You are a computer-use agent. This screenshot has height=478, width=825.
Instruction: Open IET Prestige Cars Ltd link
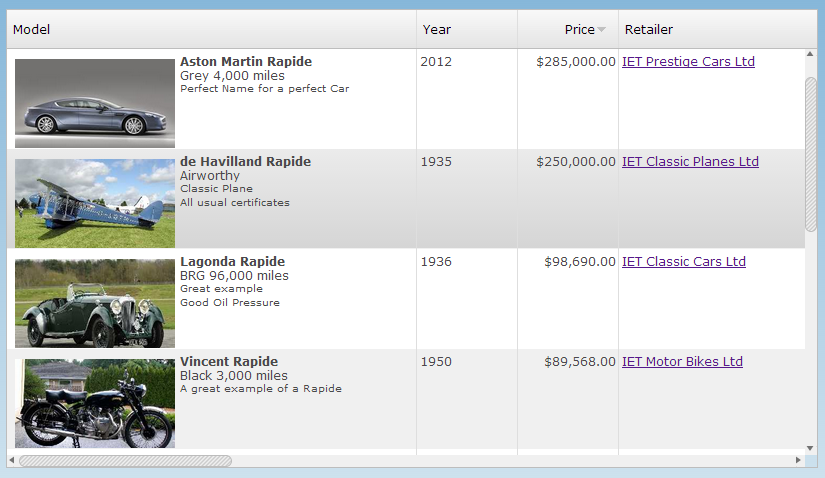pos(688,62)
